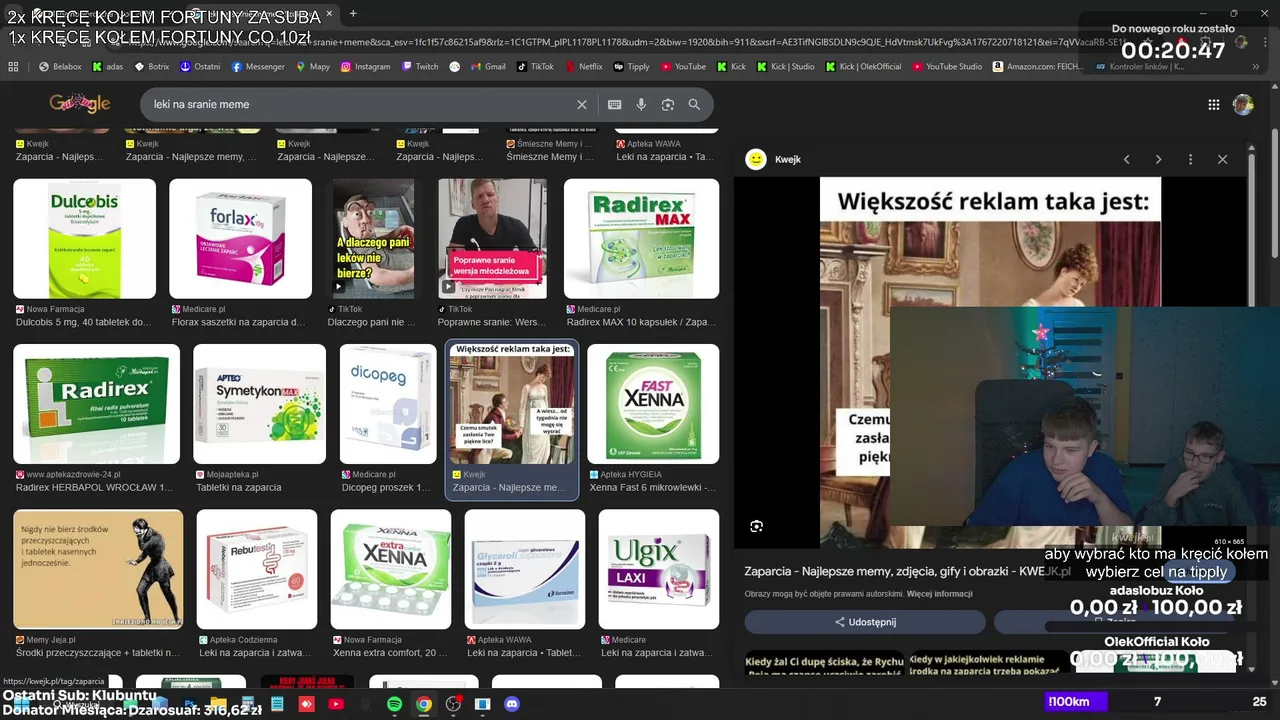Open related image 'Kiedy żal Ci dupę ściska'
Image resolution: width=1280 pixels, height=720 pixels.
(824, 663)
